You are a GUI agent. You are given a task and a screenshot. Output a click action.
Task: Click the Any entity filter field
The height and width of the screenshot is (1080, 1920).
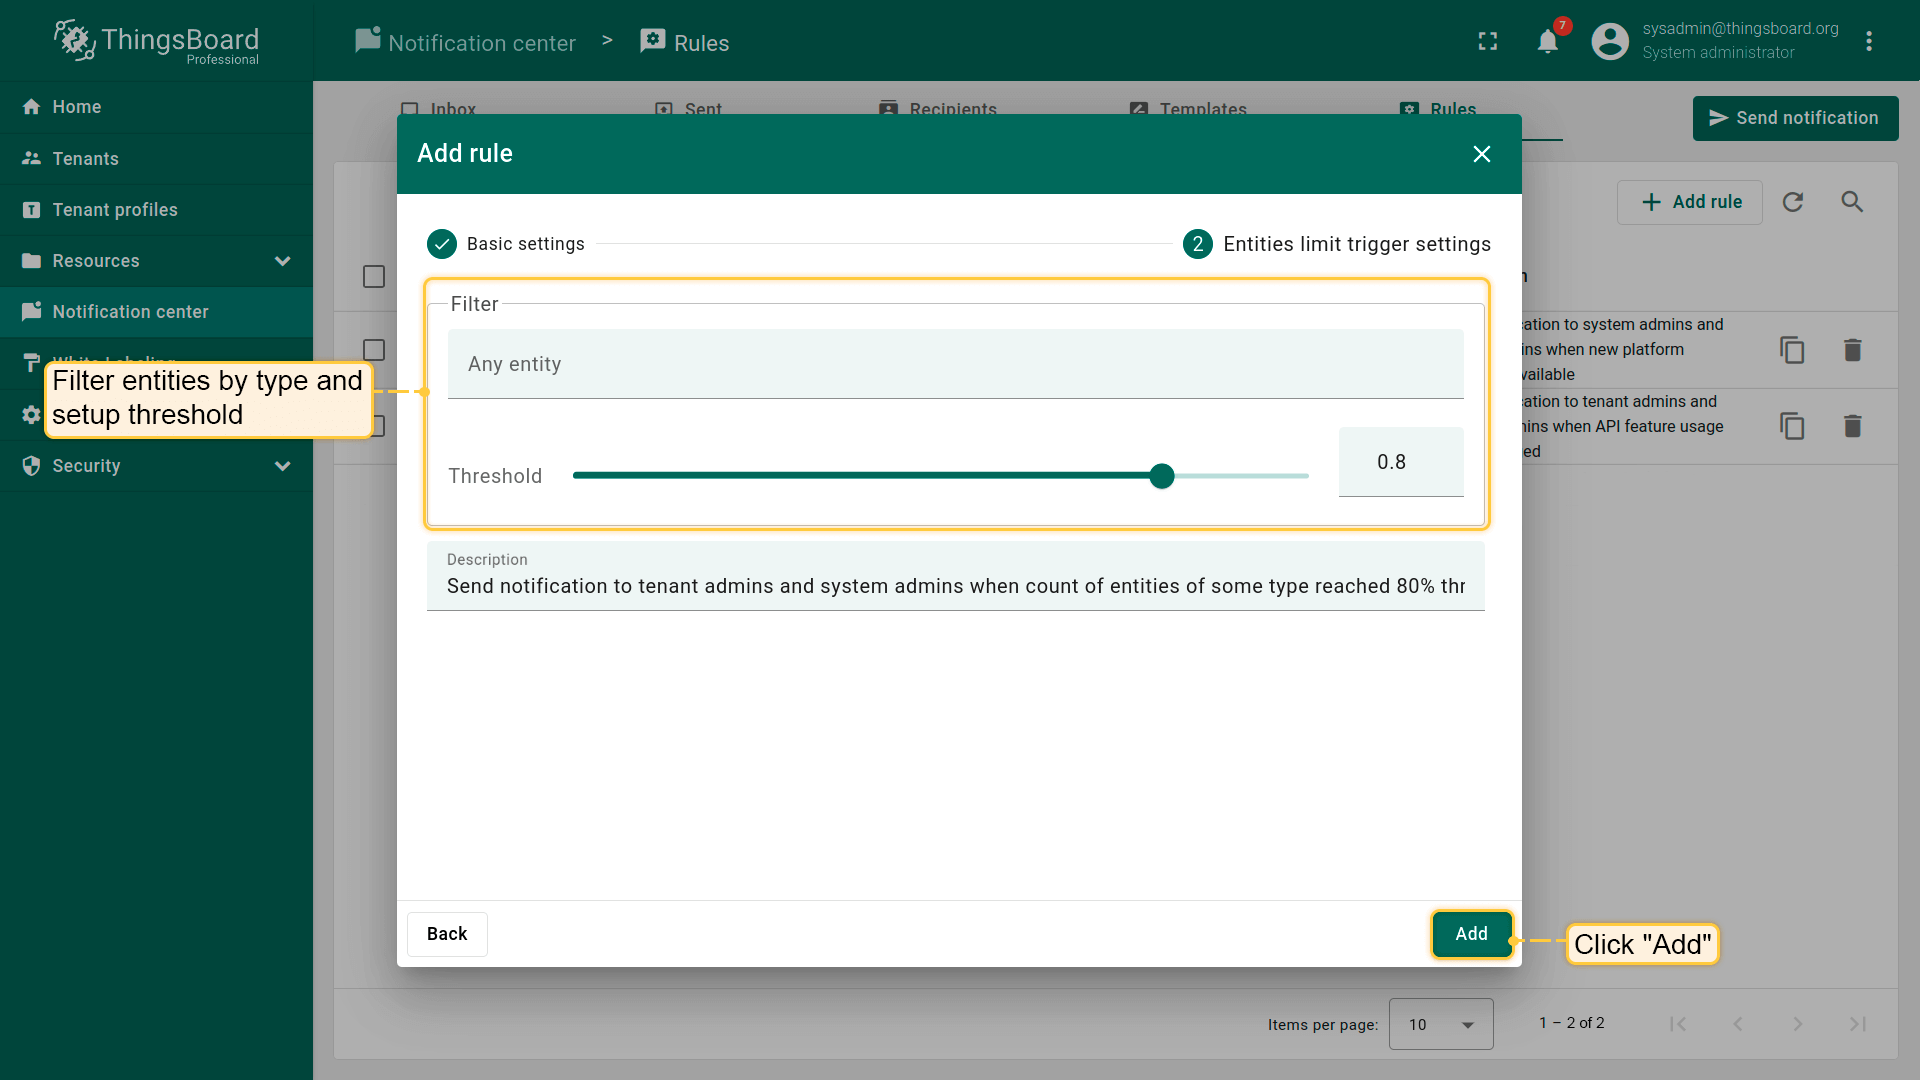point(955,364)
